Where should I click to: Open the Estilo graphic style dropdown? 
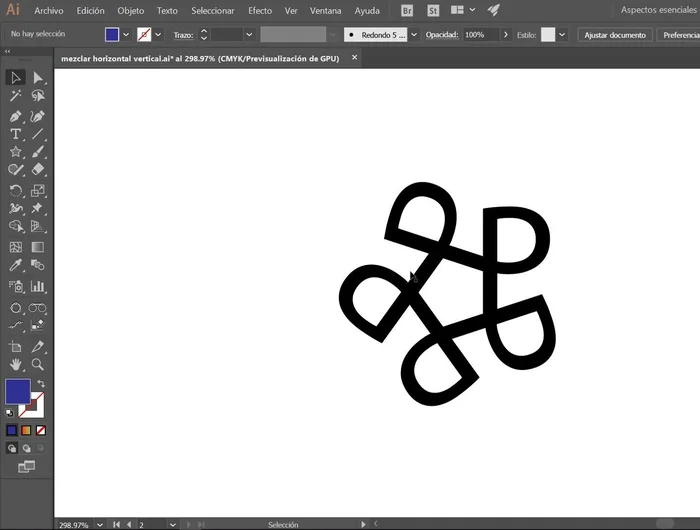point(562,35)
